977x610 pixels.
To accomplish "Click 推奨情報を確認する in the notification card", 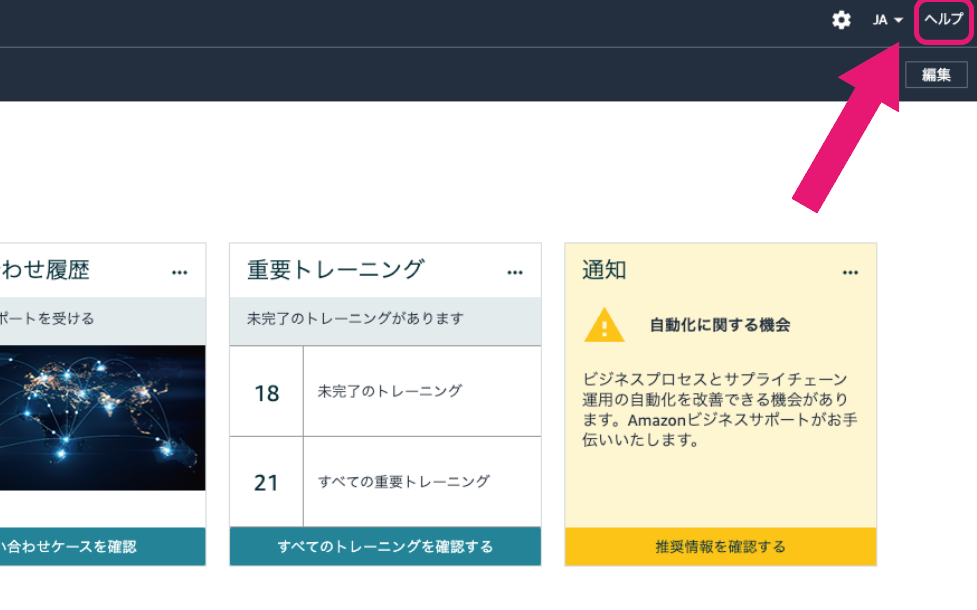I will click(x=720, y=547).
